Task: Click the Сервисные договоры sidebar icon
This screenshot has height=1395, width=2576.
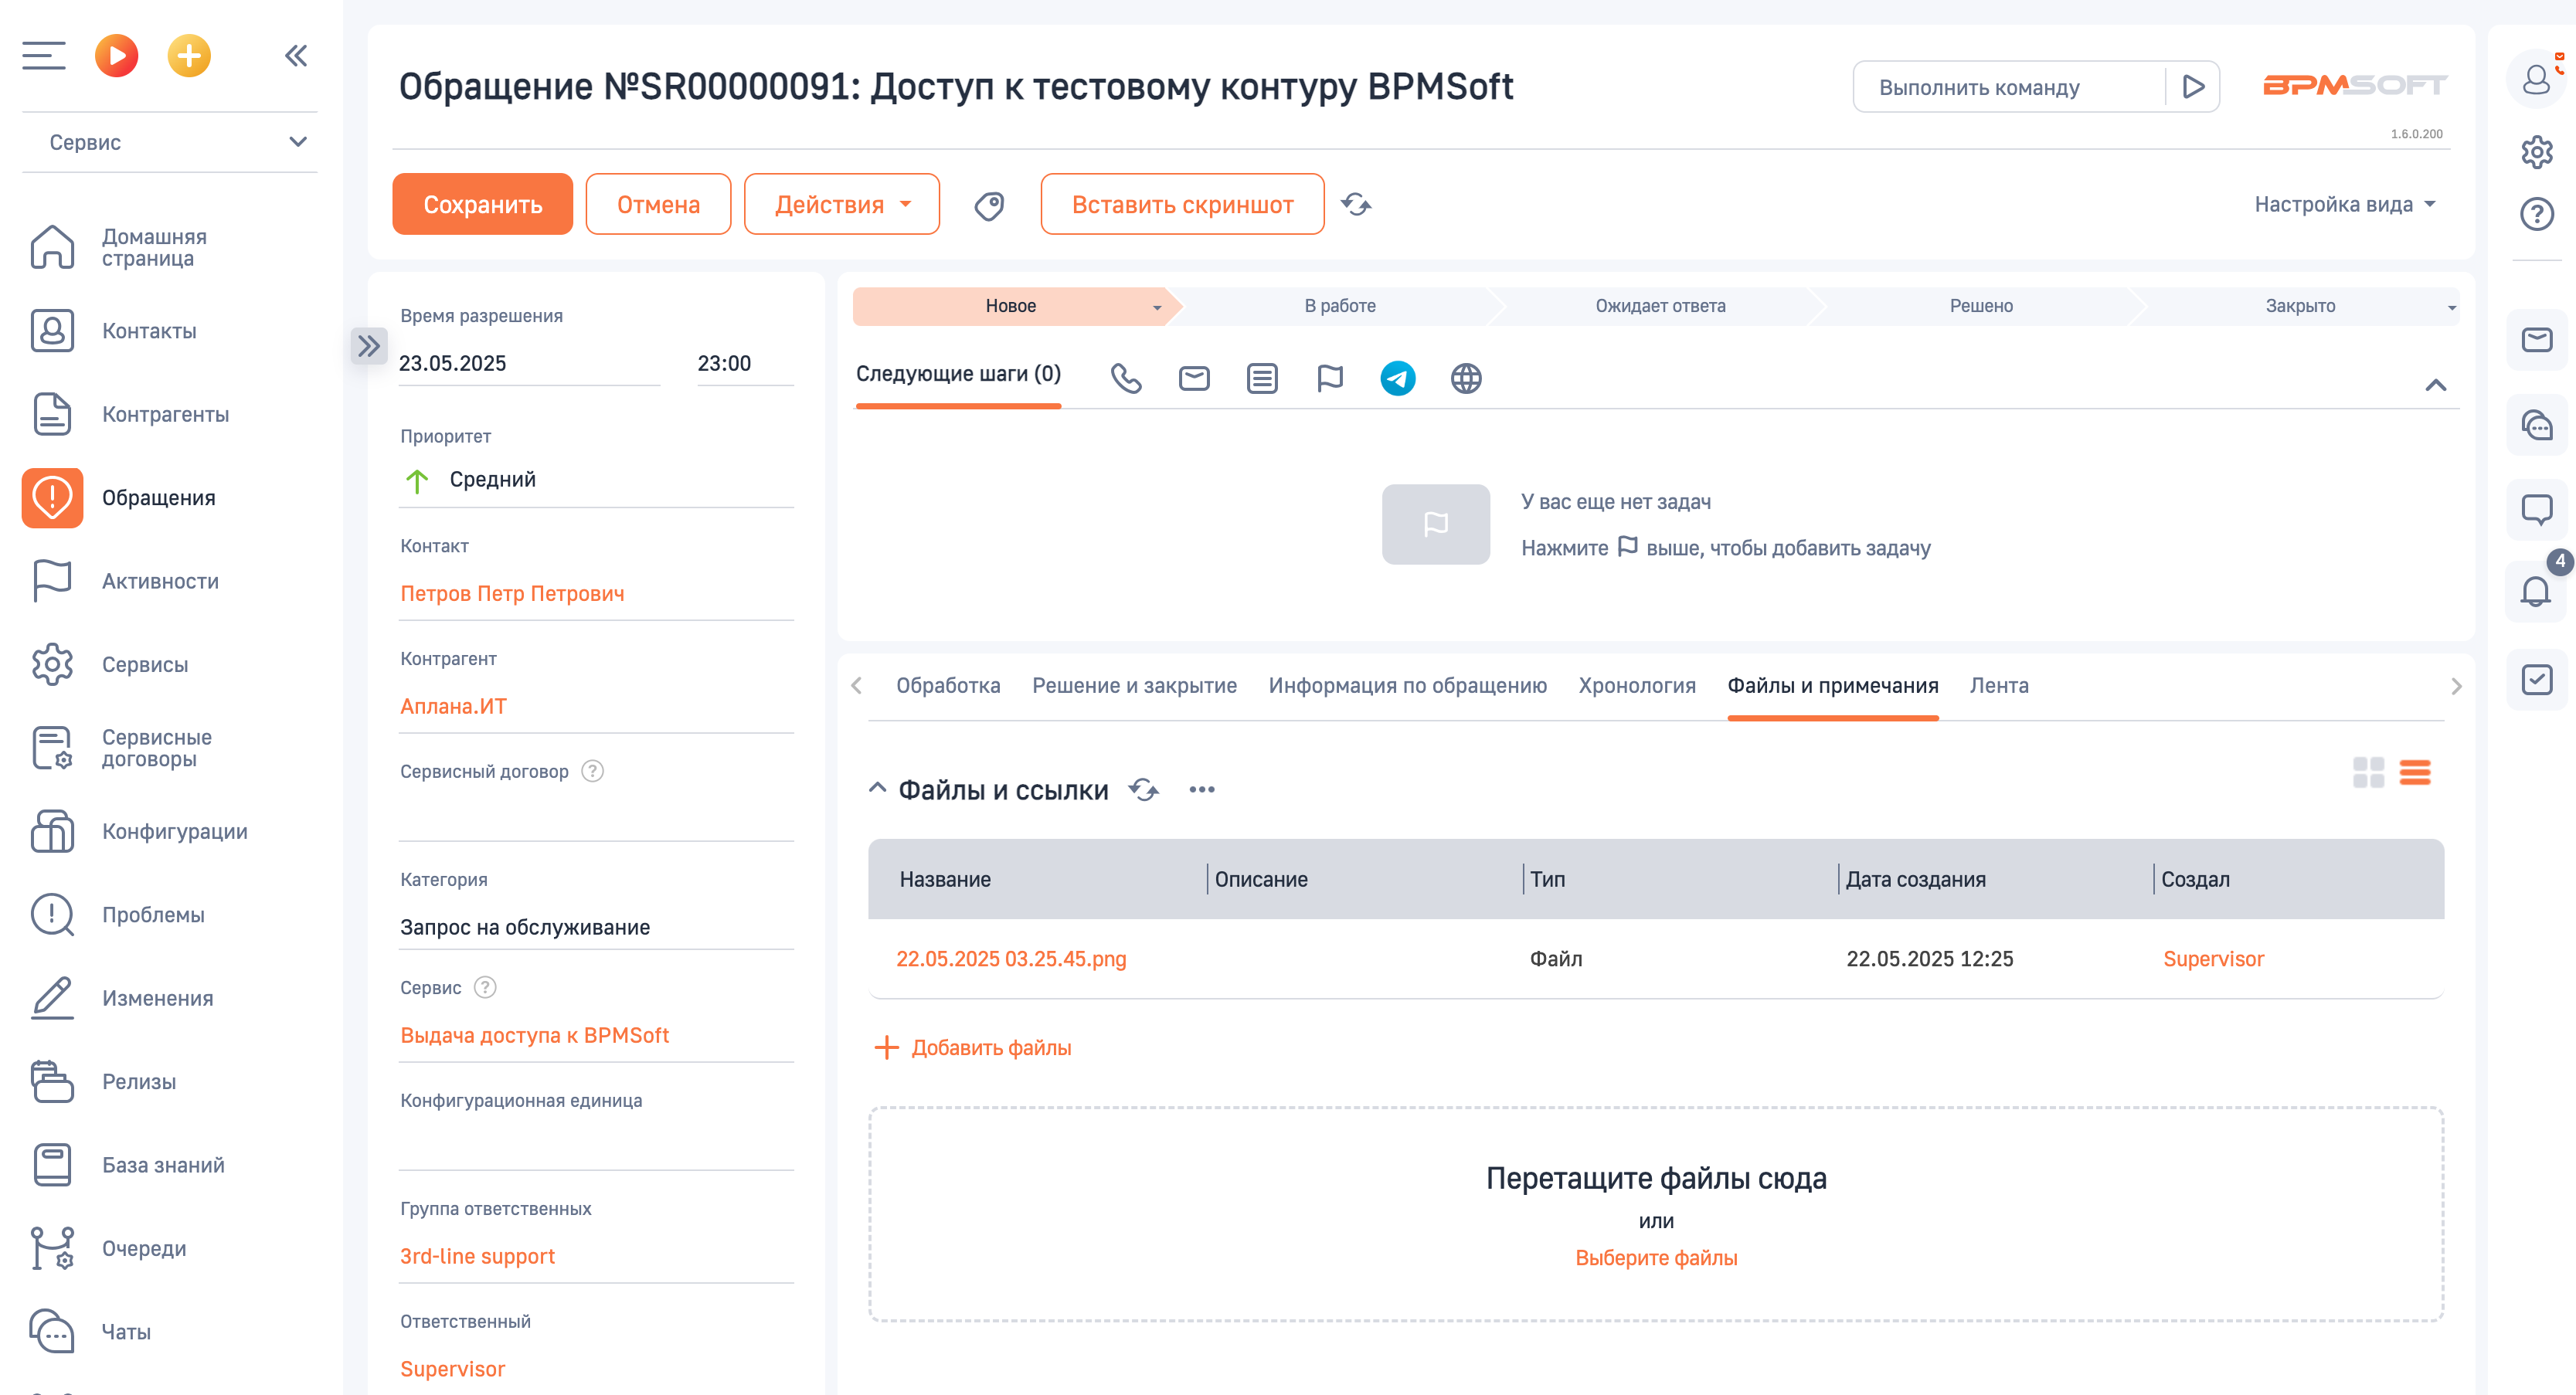Action: pyautogui.click(x=52, y=748)
